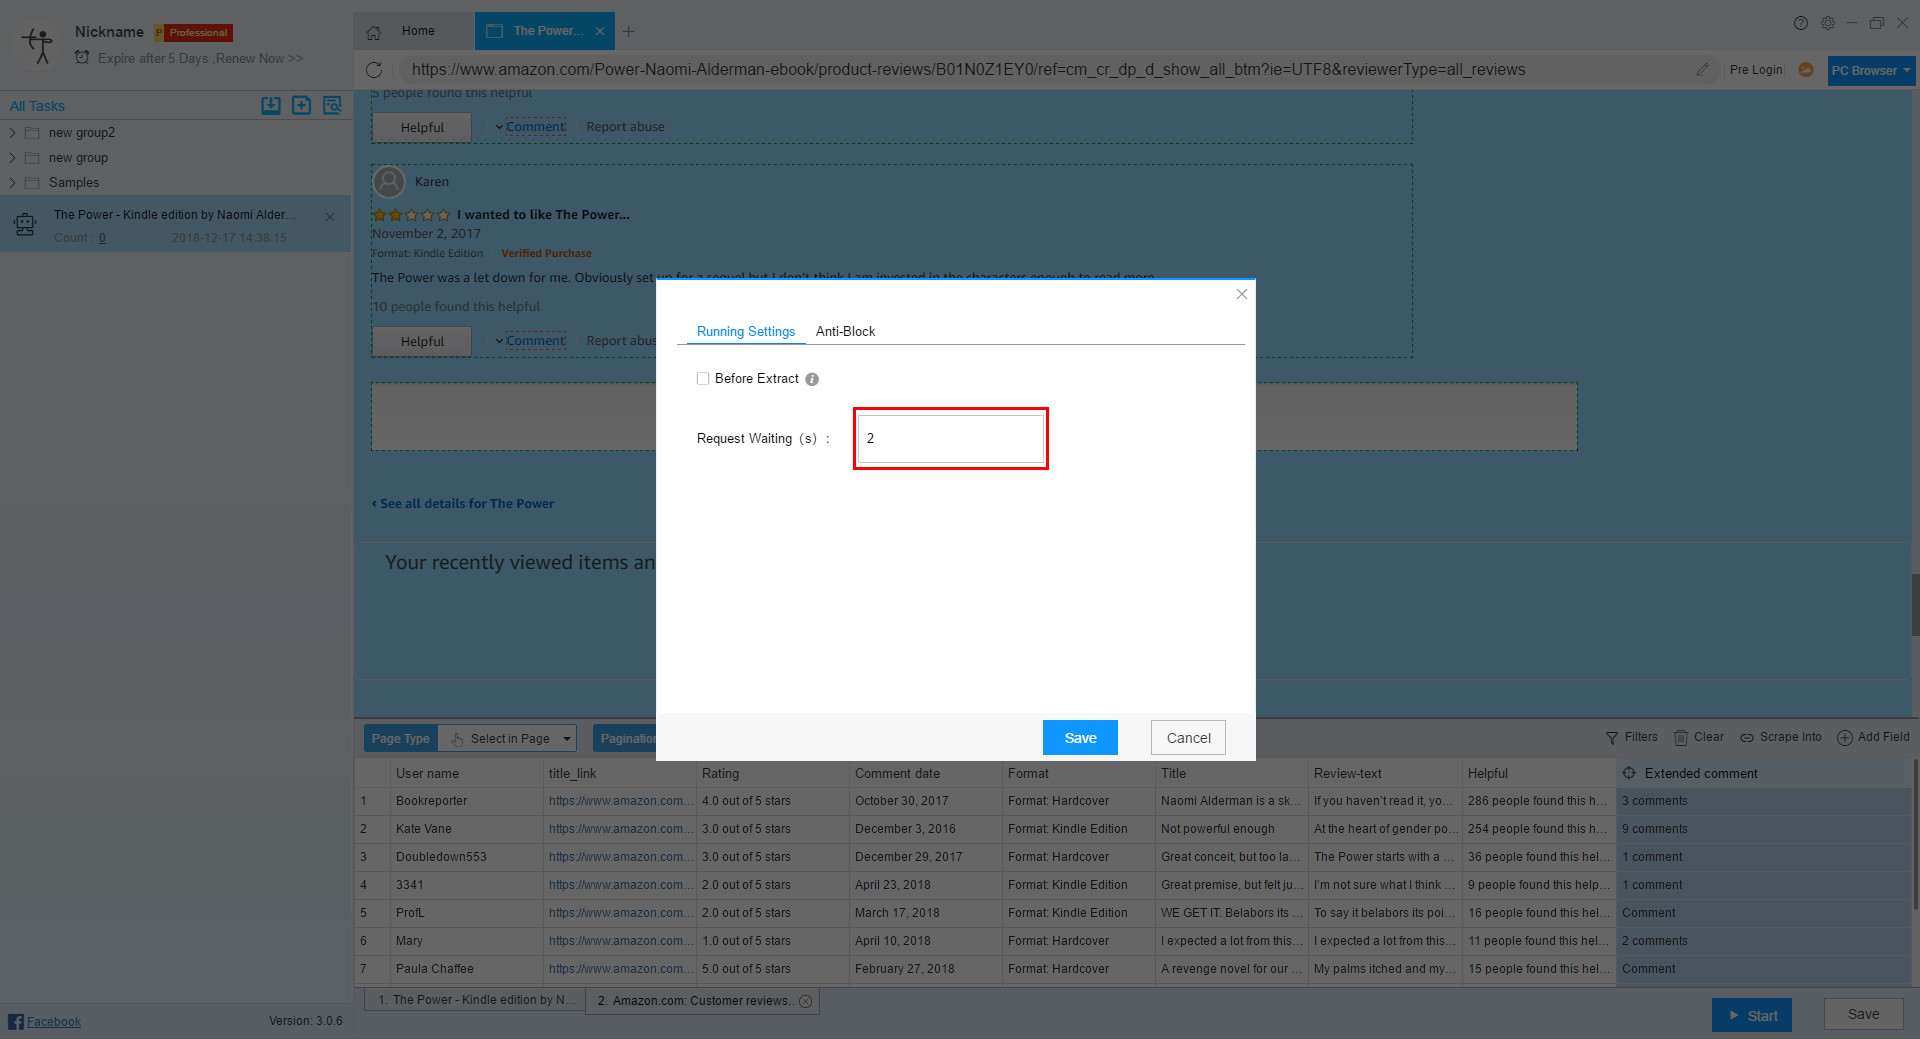The image size is (1920, 1039).
Task: Click the Save button at bottom right
Action: (x=1863, y=1014)
